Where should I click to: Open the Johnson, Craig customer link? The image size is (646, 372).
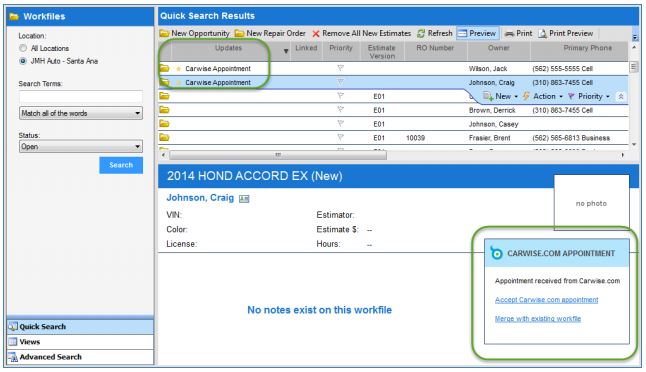click(x=200, y=198)
